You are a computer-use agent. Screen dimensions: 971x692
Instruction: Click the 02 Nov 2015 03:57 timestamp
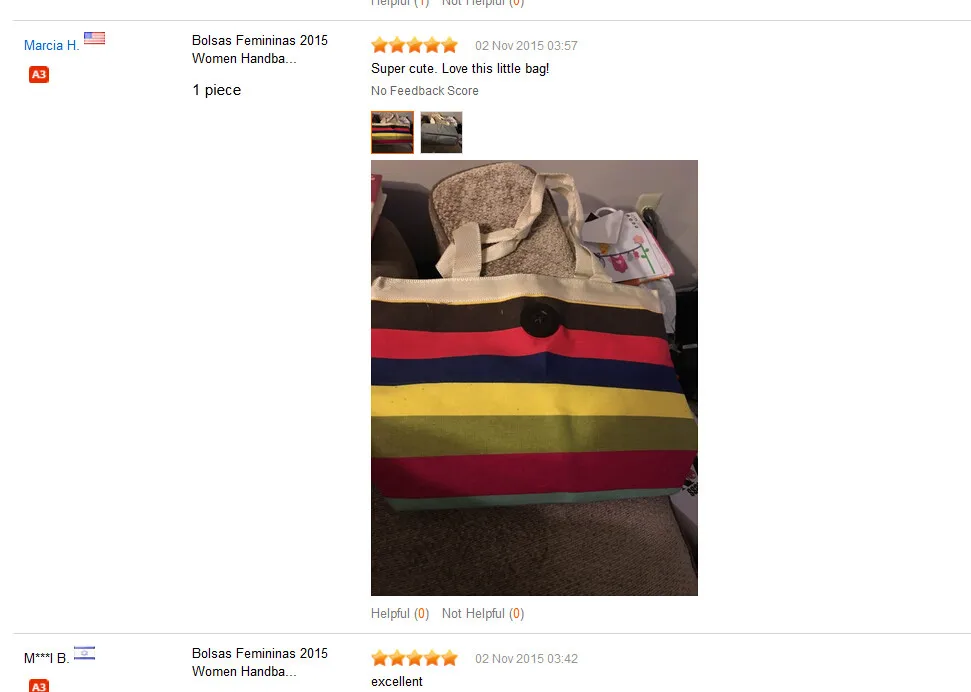coord(526,46)
